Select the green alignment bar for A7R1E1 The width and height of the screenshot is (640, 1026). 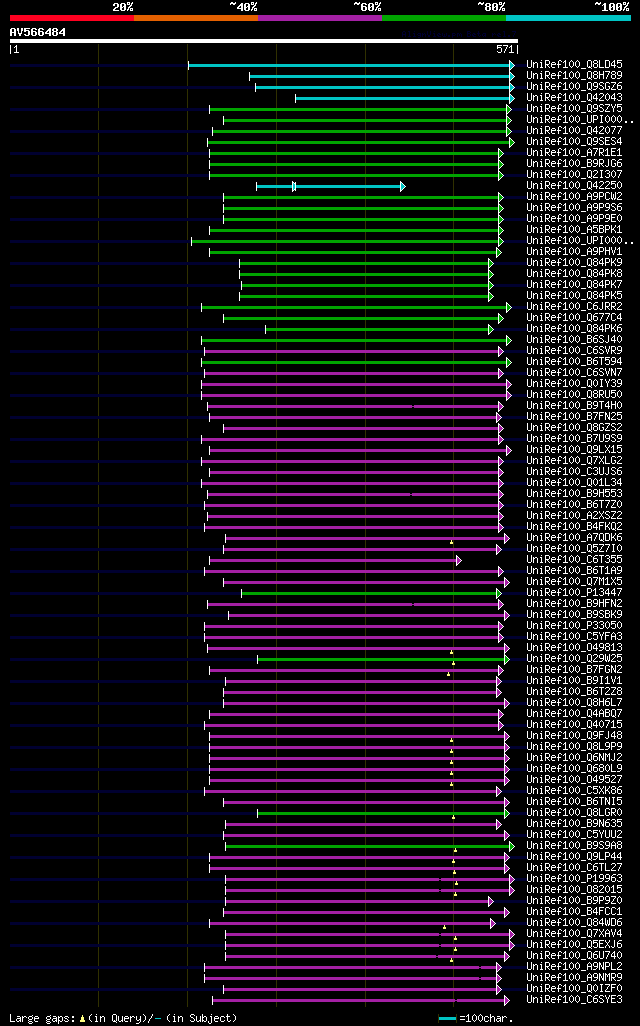pyautogui.click(x=357, y=153)
